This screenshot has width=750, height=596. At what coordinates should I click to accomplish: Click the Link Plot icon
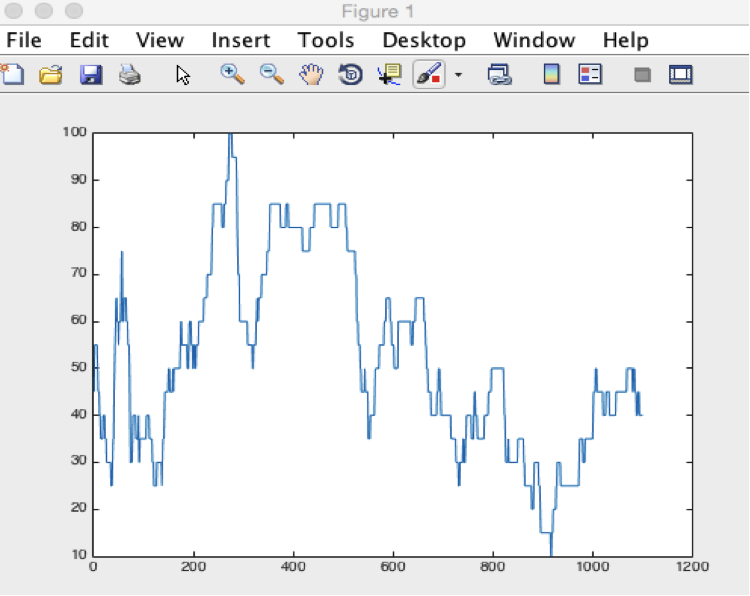(x=499, y=74)
